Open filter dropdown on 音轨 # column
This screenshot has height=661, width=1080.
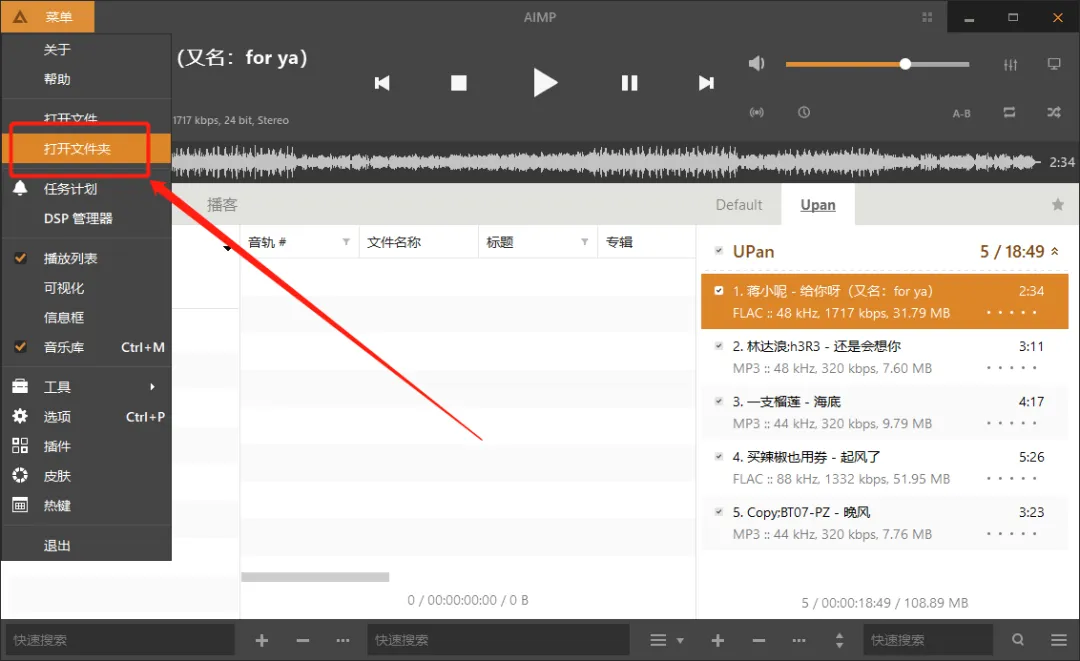(346, 242)
